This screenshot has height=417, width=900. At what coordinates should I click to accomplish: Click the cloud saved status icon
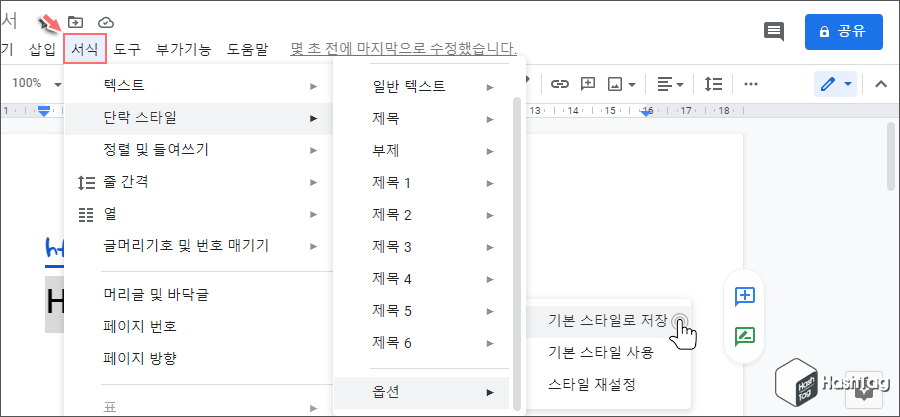pyautogui.click(x=106, y=22)
